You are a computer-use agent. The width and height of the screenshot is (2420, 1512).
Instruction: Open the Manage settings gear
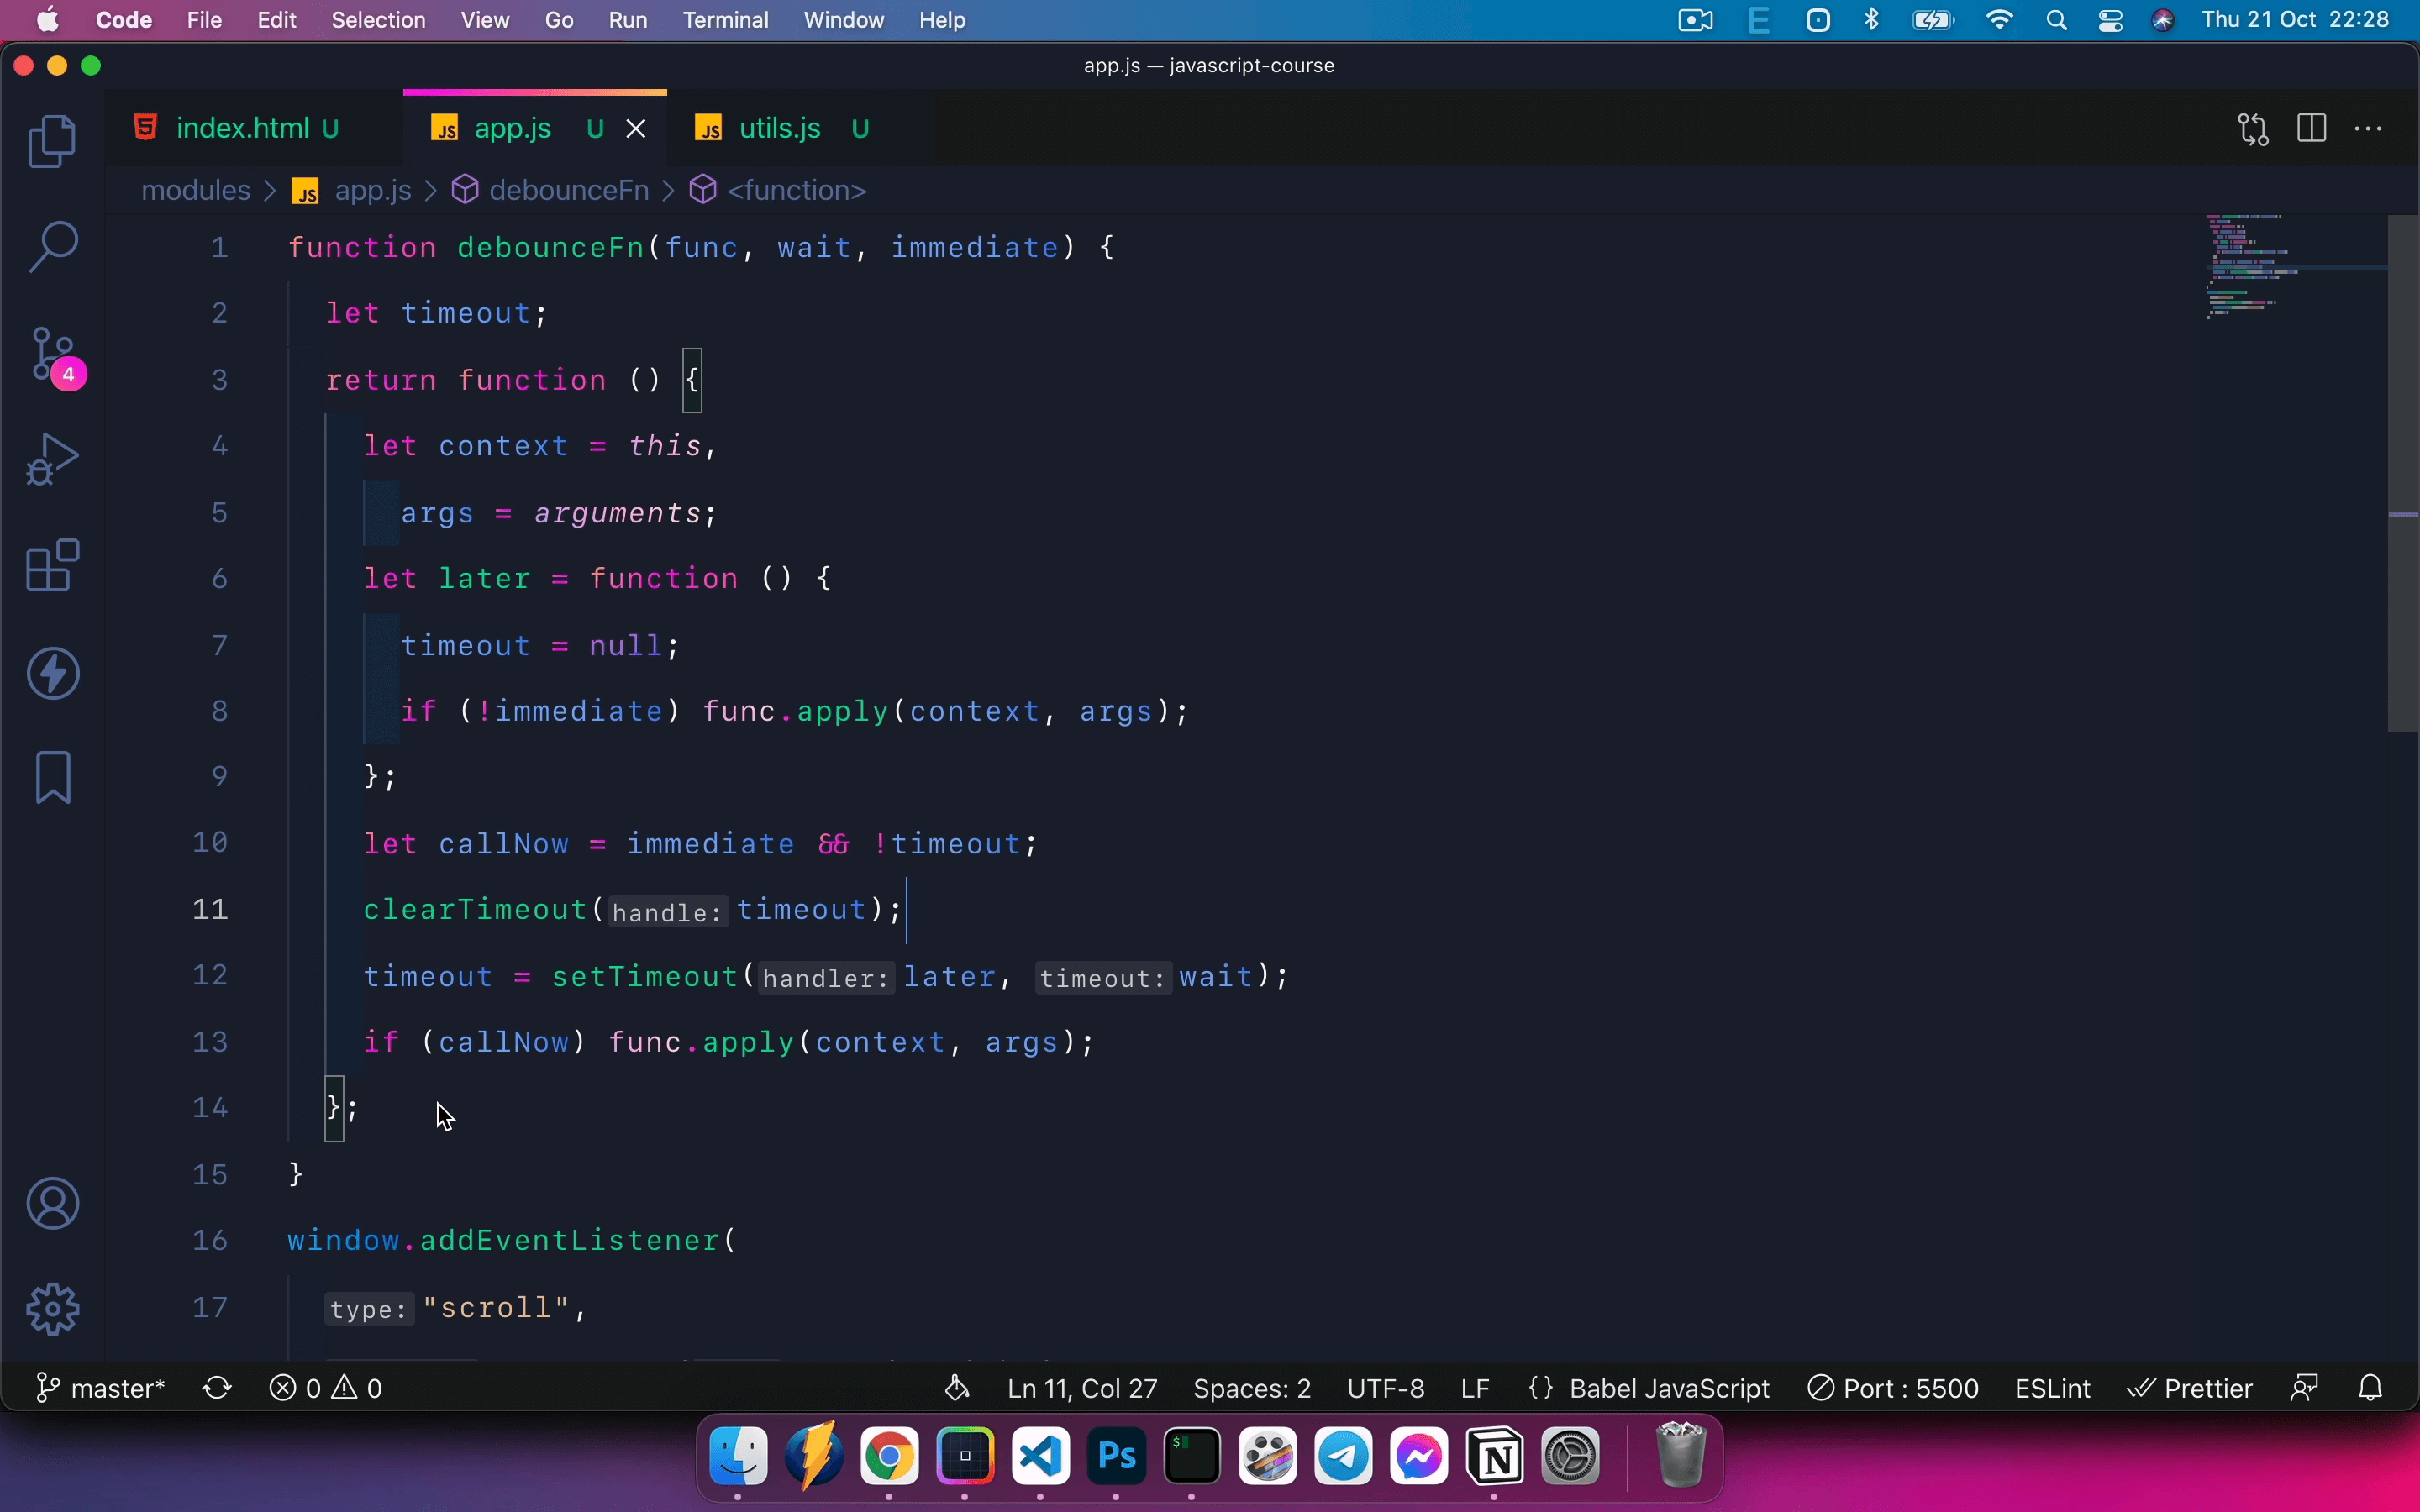[x=52, y=1309]
